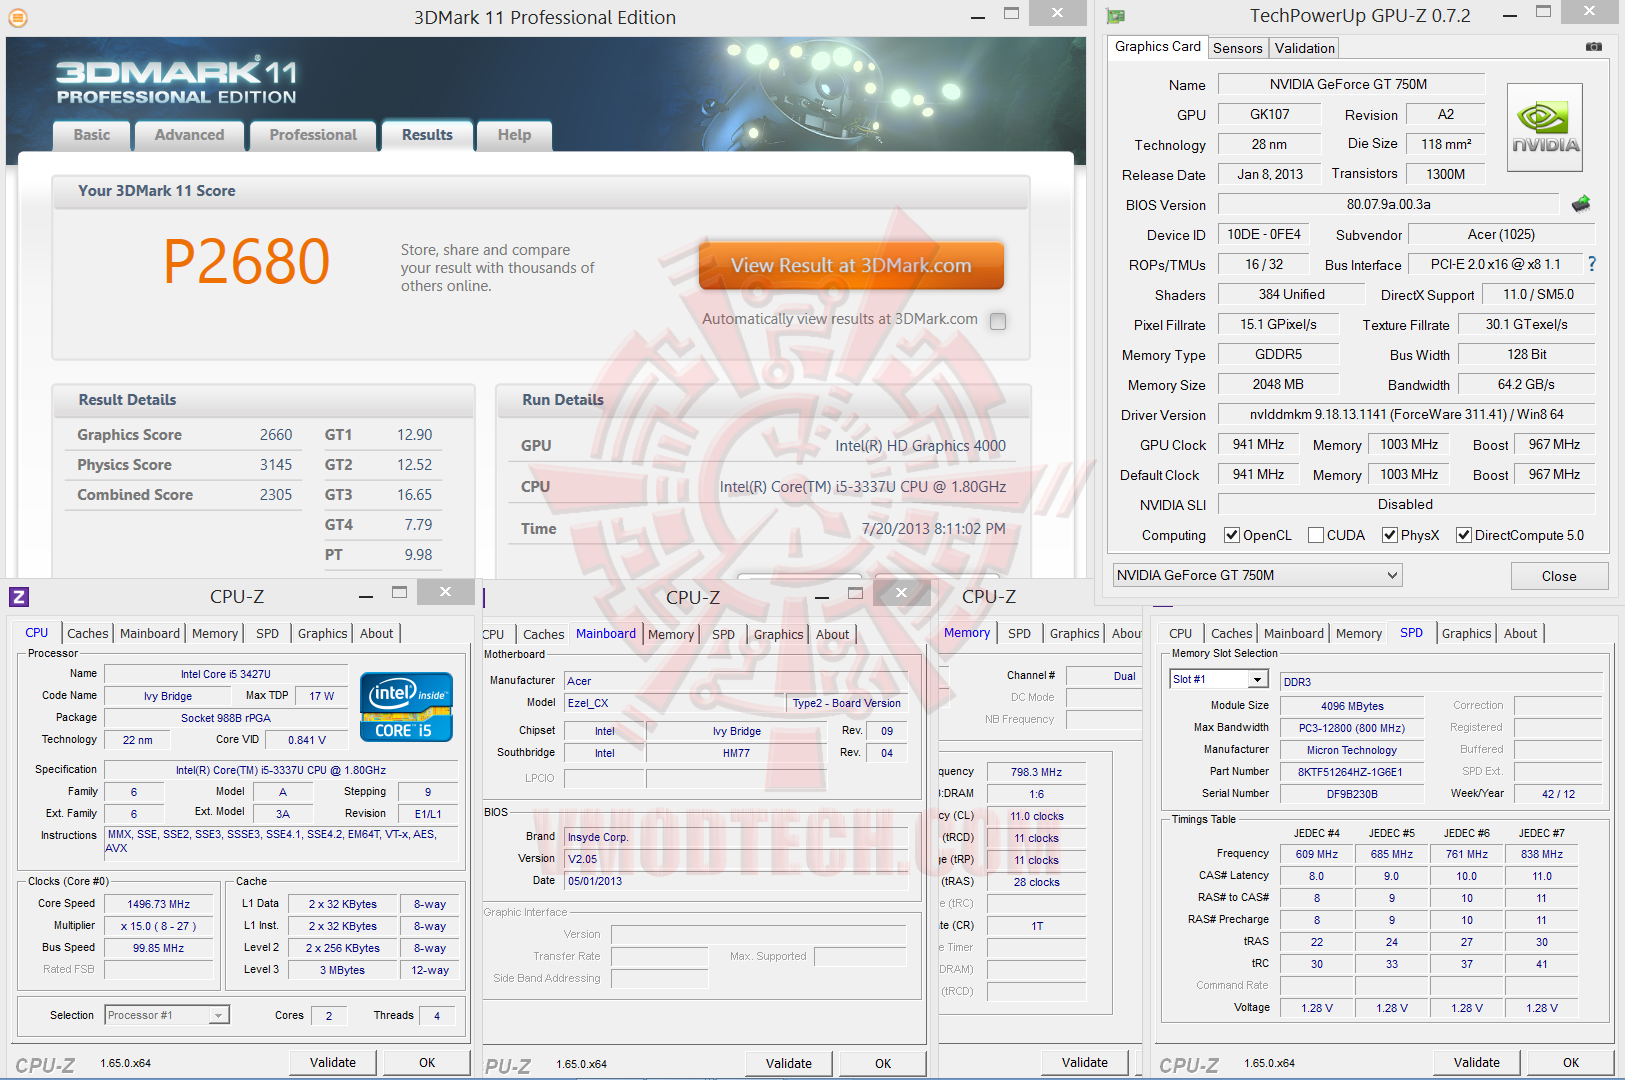Click the Close button in GPU-Z

[1559, 576]
